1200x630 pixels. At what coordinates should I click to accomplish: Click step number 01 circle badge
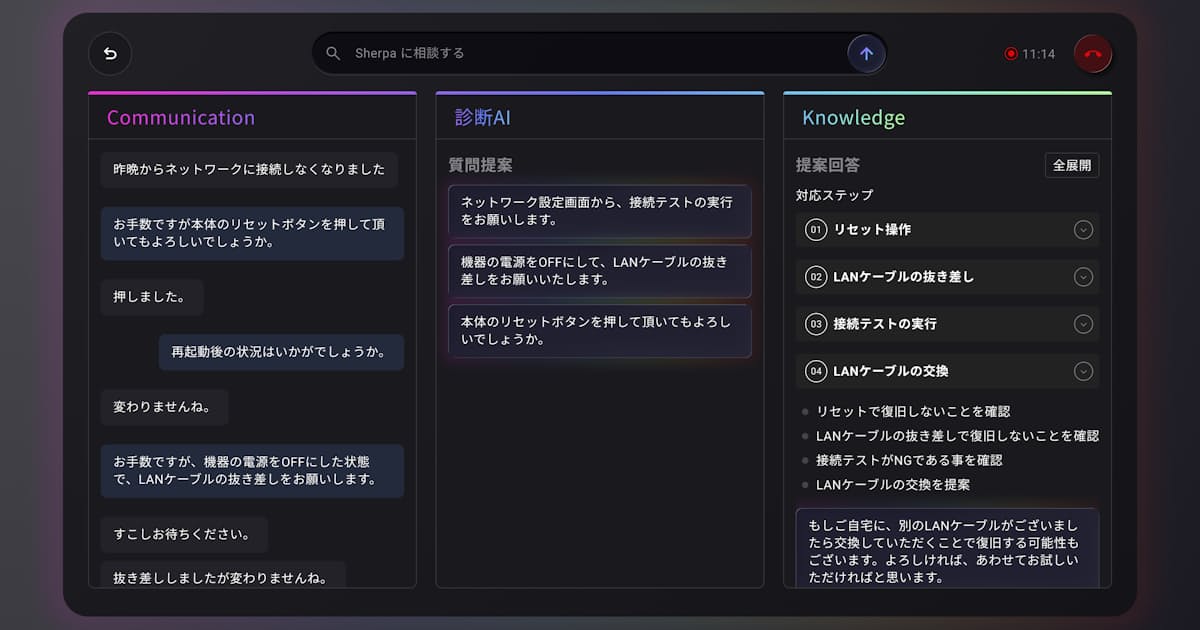click(816, 230)
